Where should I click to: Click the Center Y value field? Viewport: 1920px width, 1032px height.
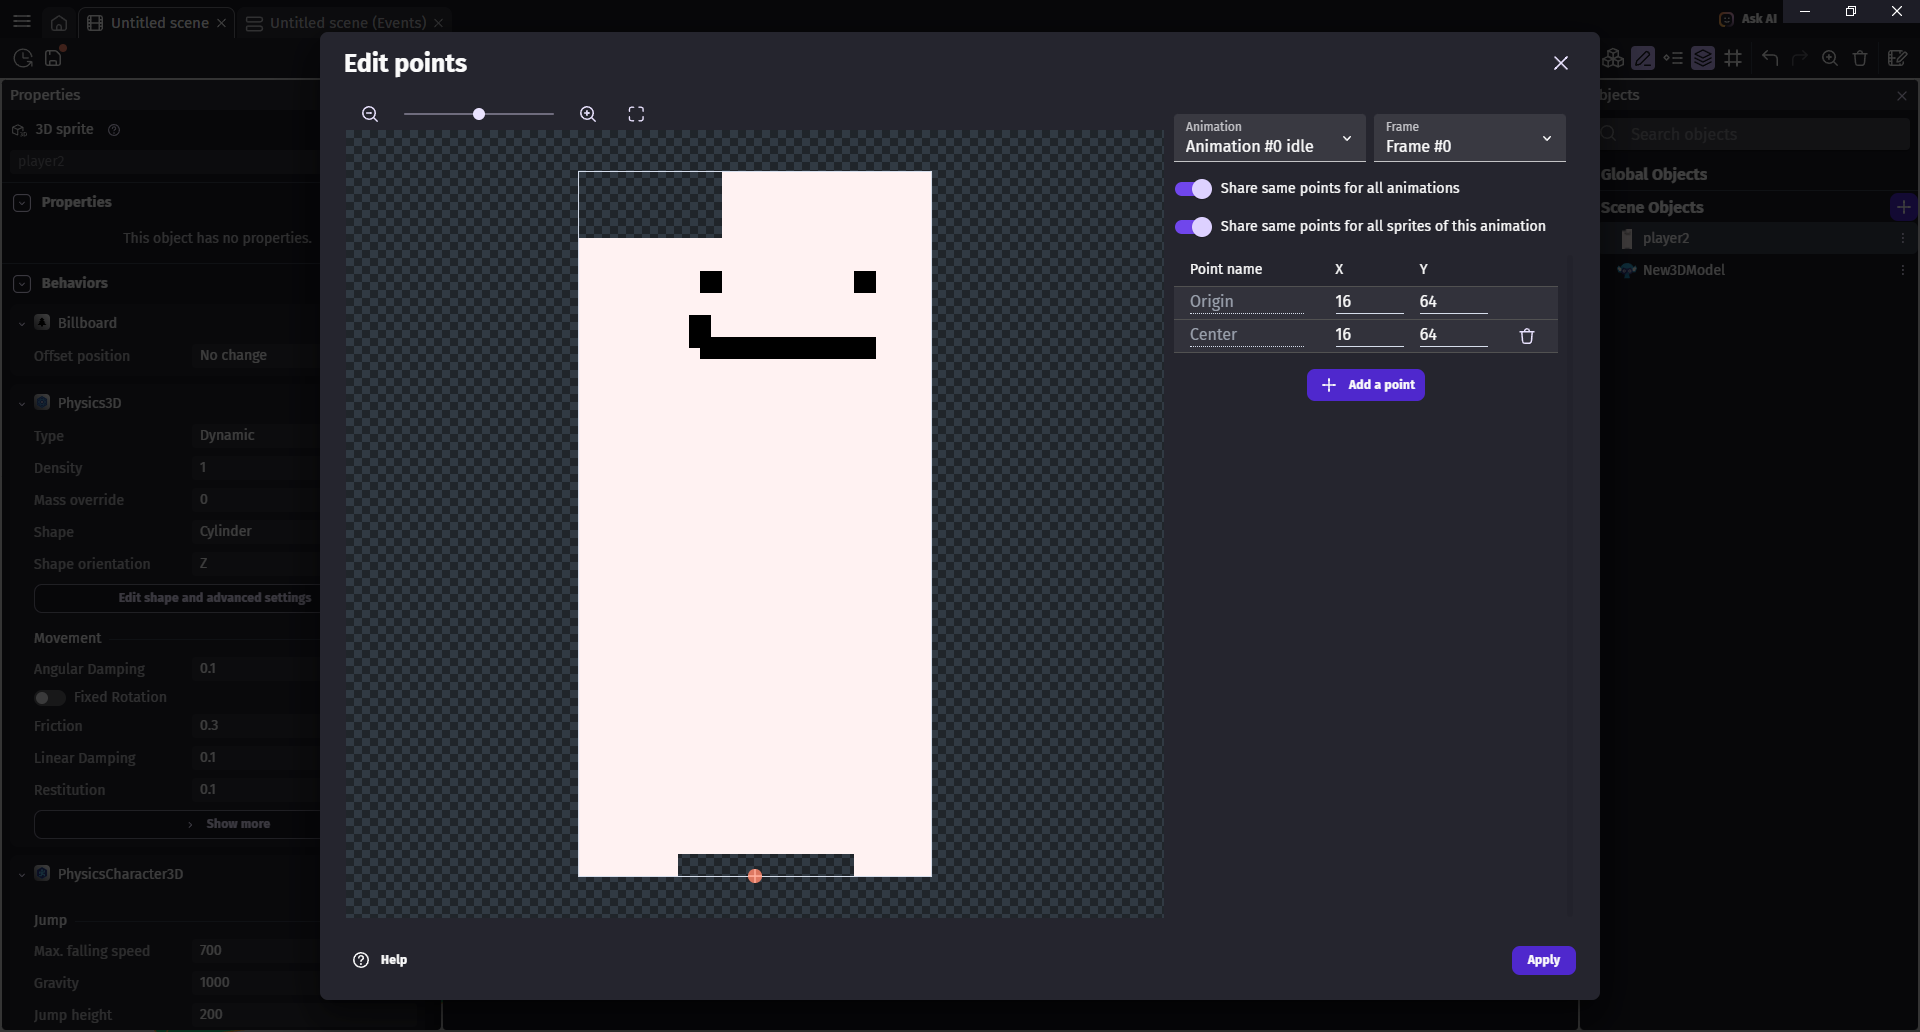[x=1452, y=335]
